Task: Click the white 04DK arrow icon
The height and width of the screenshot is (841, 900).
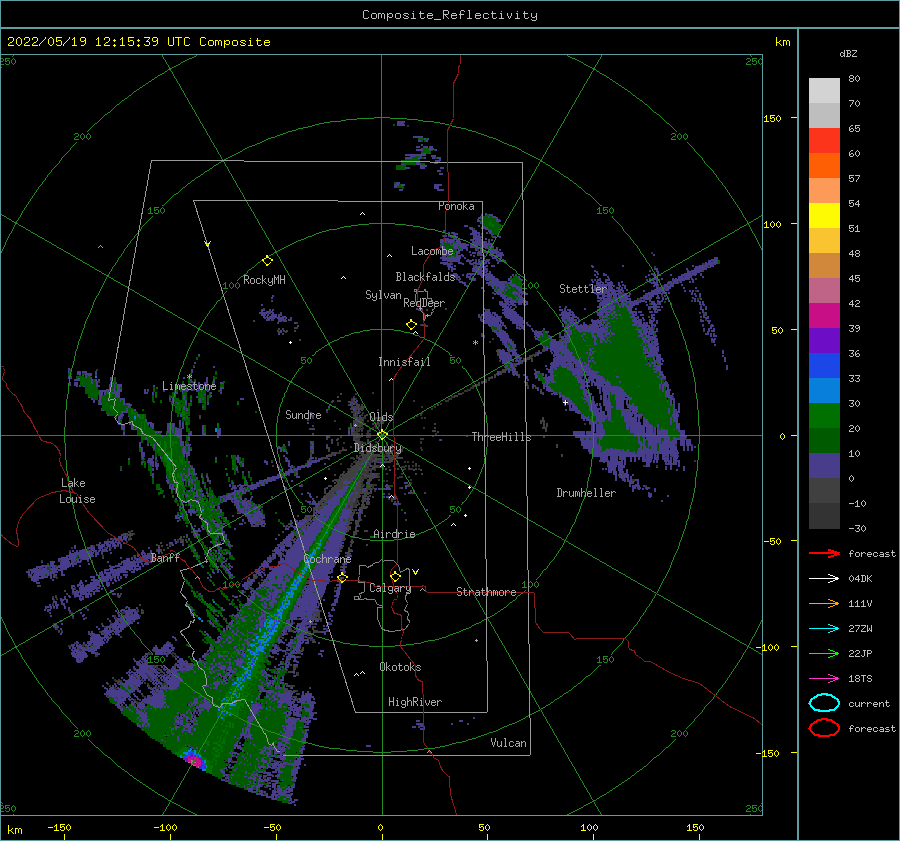Action: click(824, 579)
